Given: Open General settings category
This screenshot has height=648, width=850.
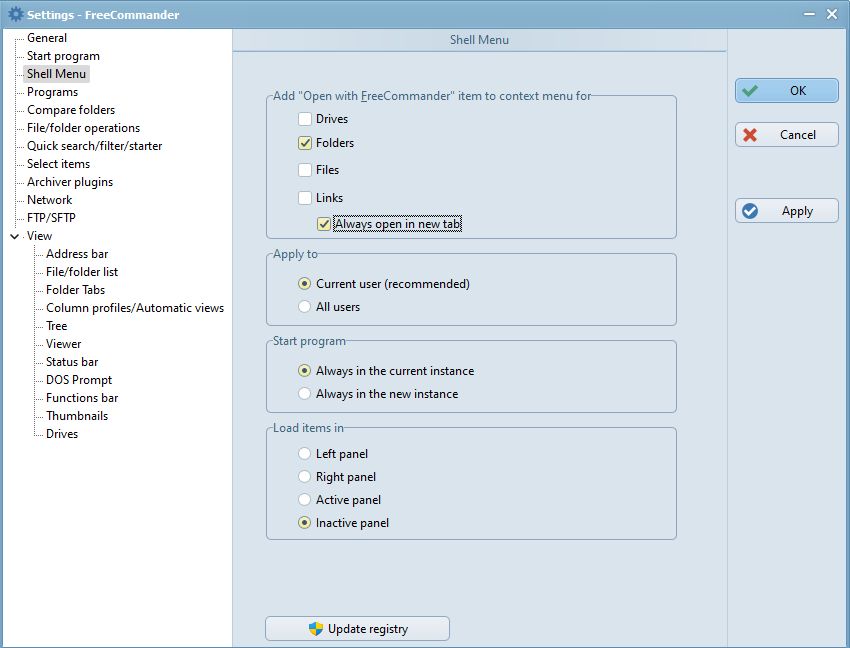Looking at the screenshot, I should (x=47, y=38).
